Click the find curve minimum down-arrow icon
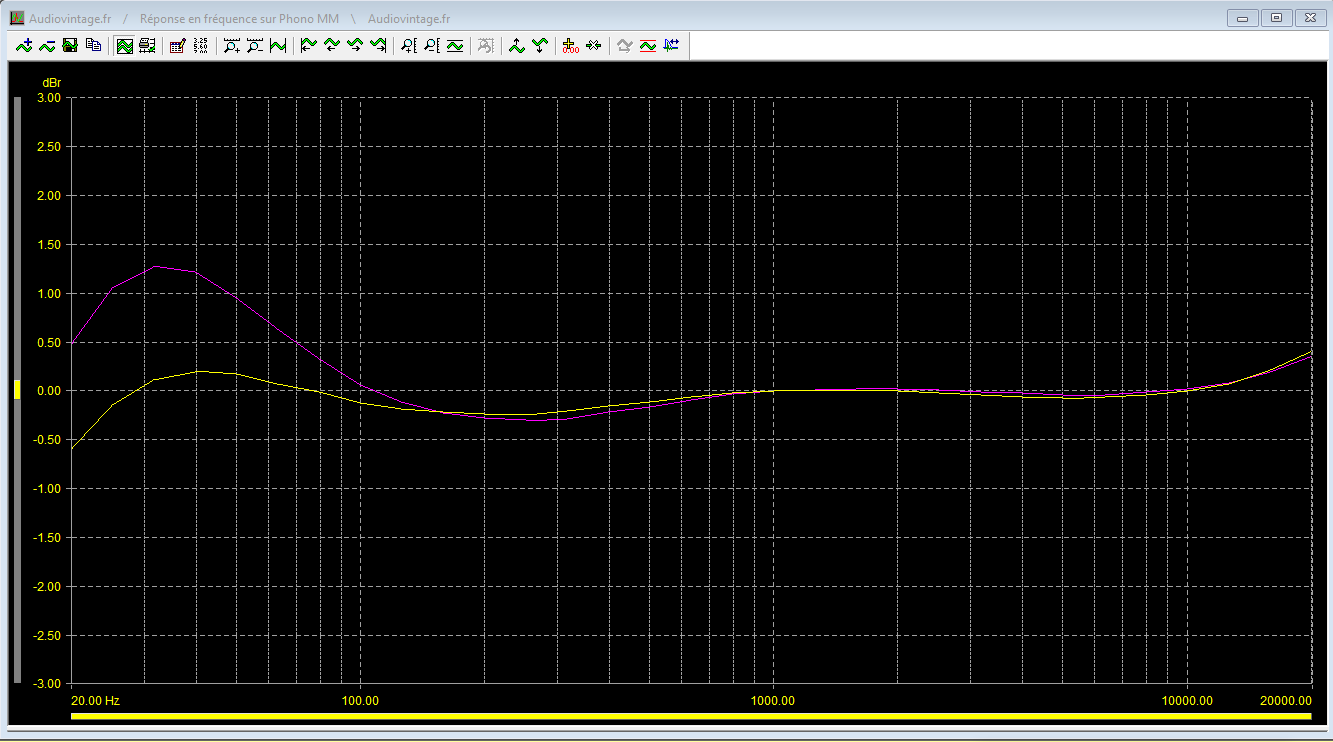The height and width of the screenshot is (742, 1333). [539, 45]
